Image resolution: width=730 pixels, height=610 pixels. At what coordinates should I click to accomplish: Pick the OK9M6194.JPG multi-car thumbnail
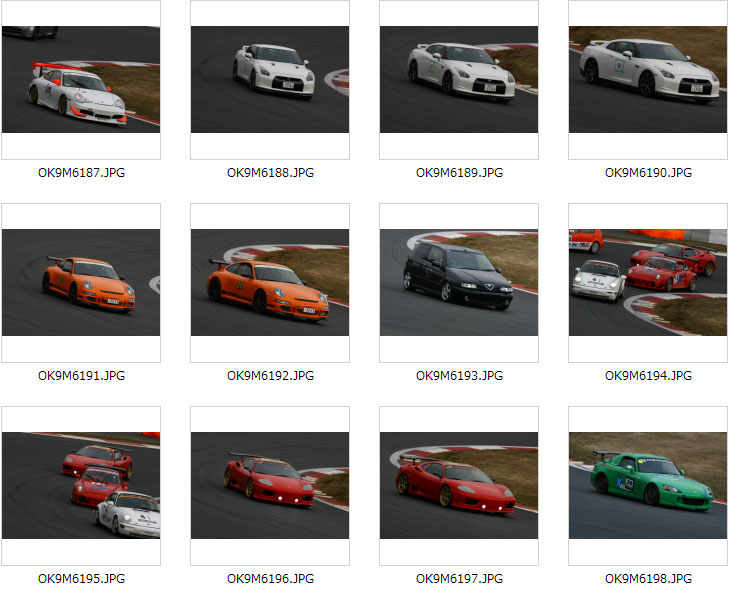point(648,283)
